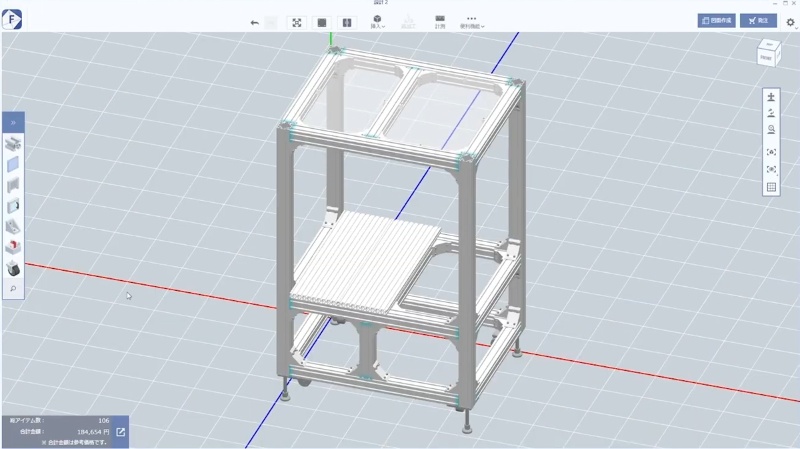Toggle the grid display button

point(771,187)
